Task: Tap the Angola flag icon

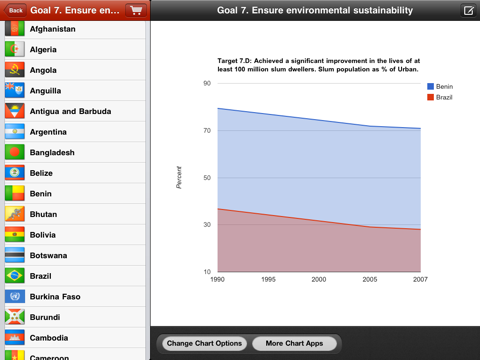Action: pos(15,70)
